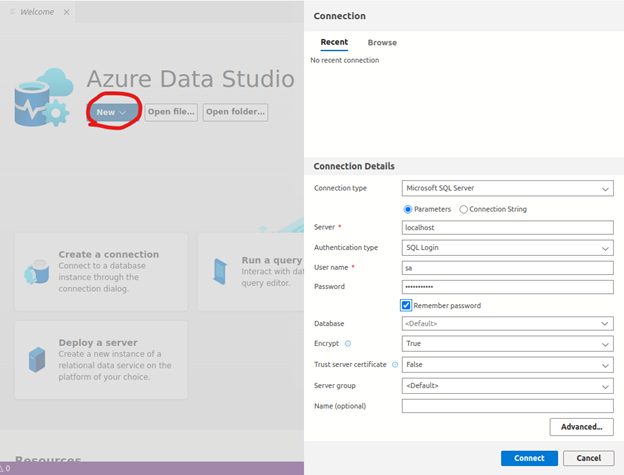Open the Encrypt info icon

coord(348,344)
